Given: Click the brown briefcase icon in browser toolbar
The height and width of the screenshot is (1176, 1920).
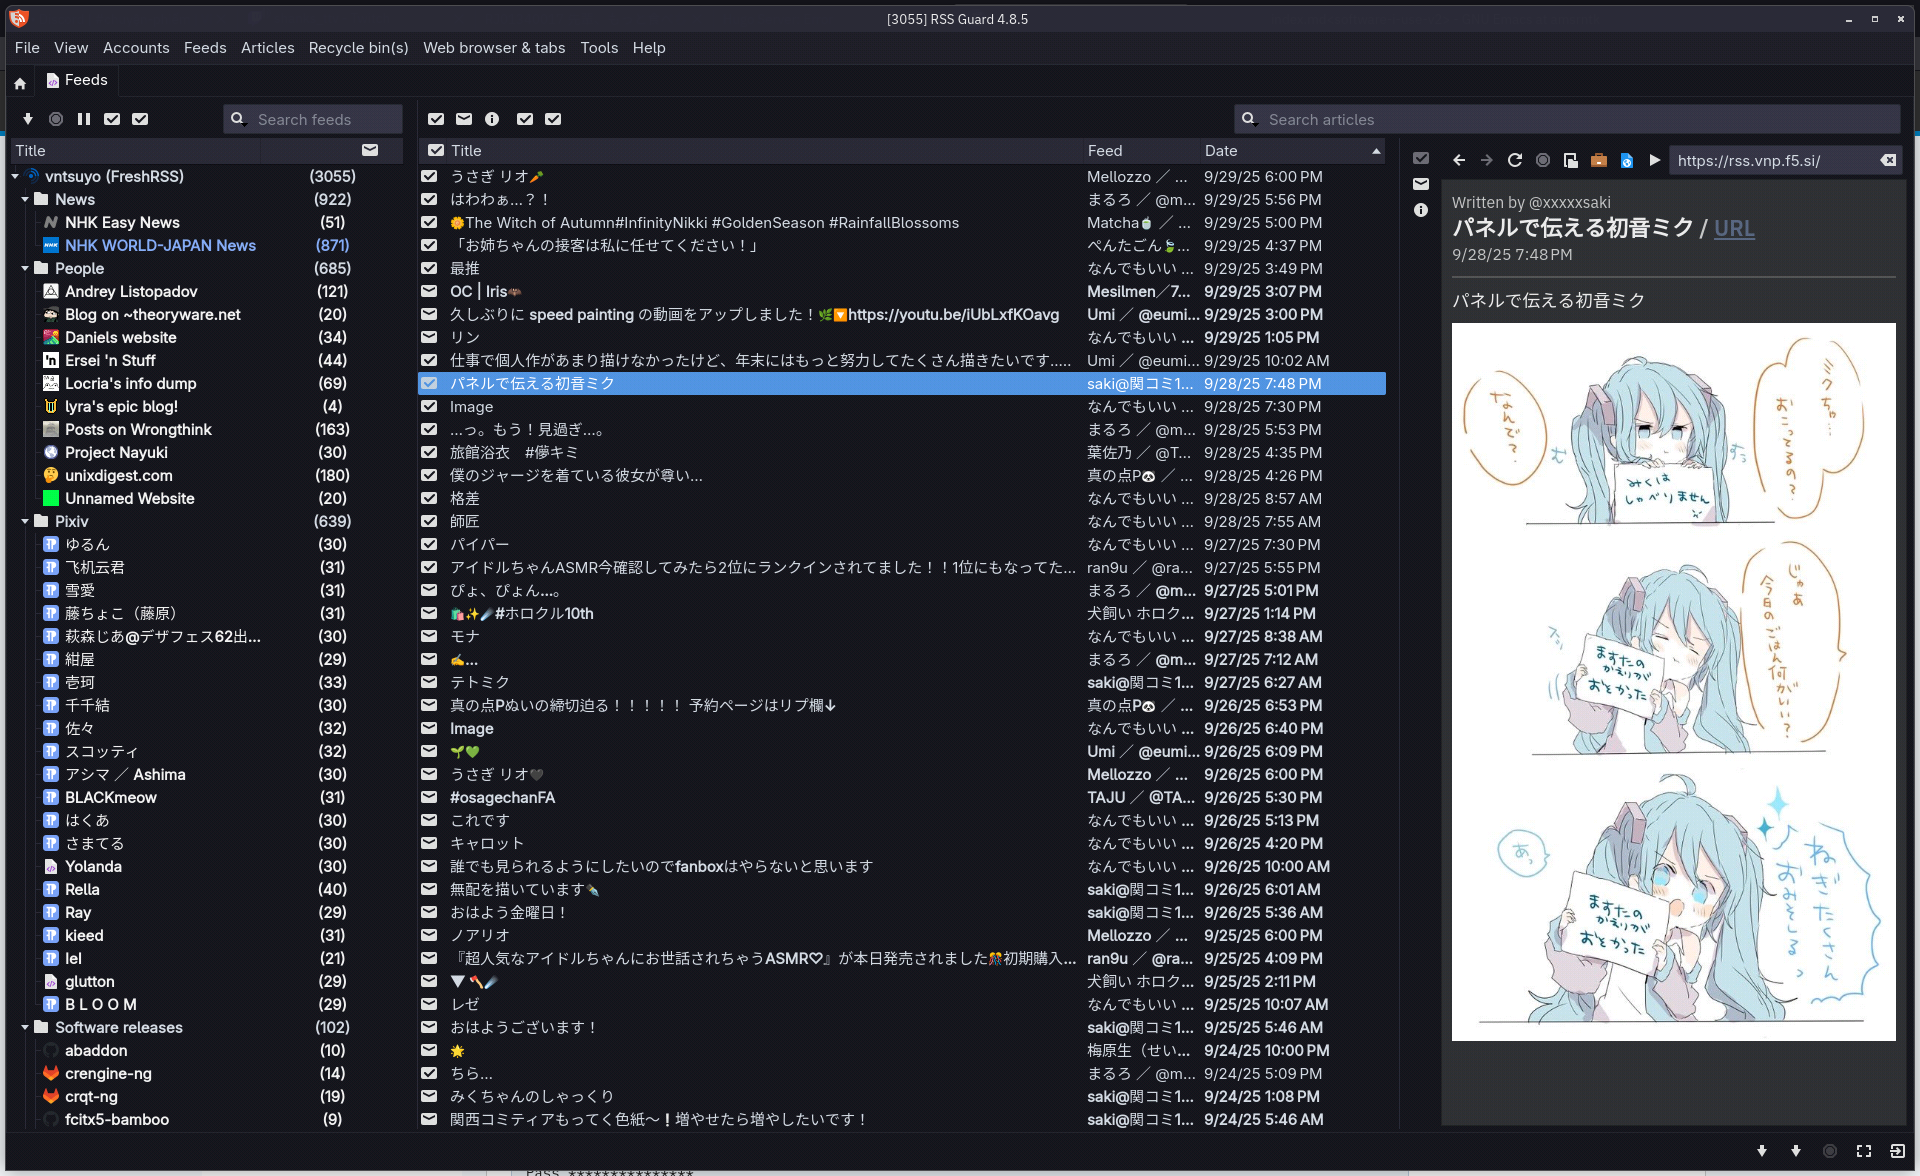Looking at the screenshot, I should pyautogui.click(x=1598, y=160).
